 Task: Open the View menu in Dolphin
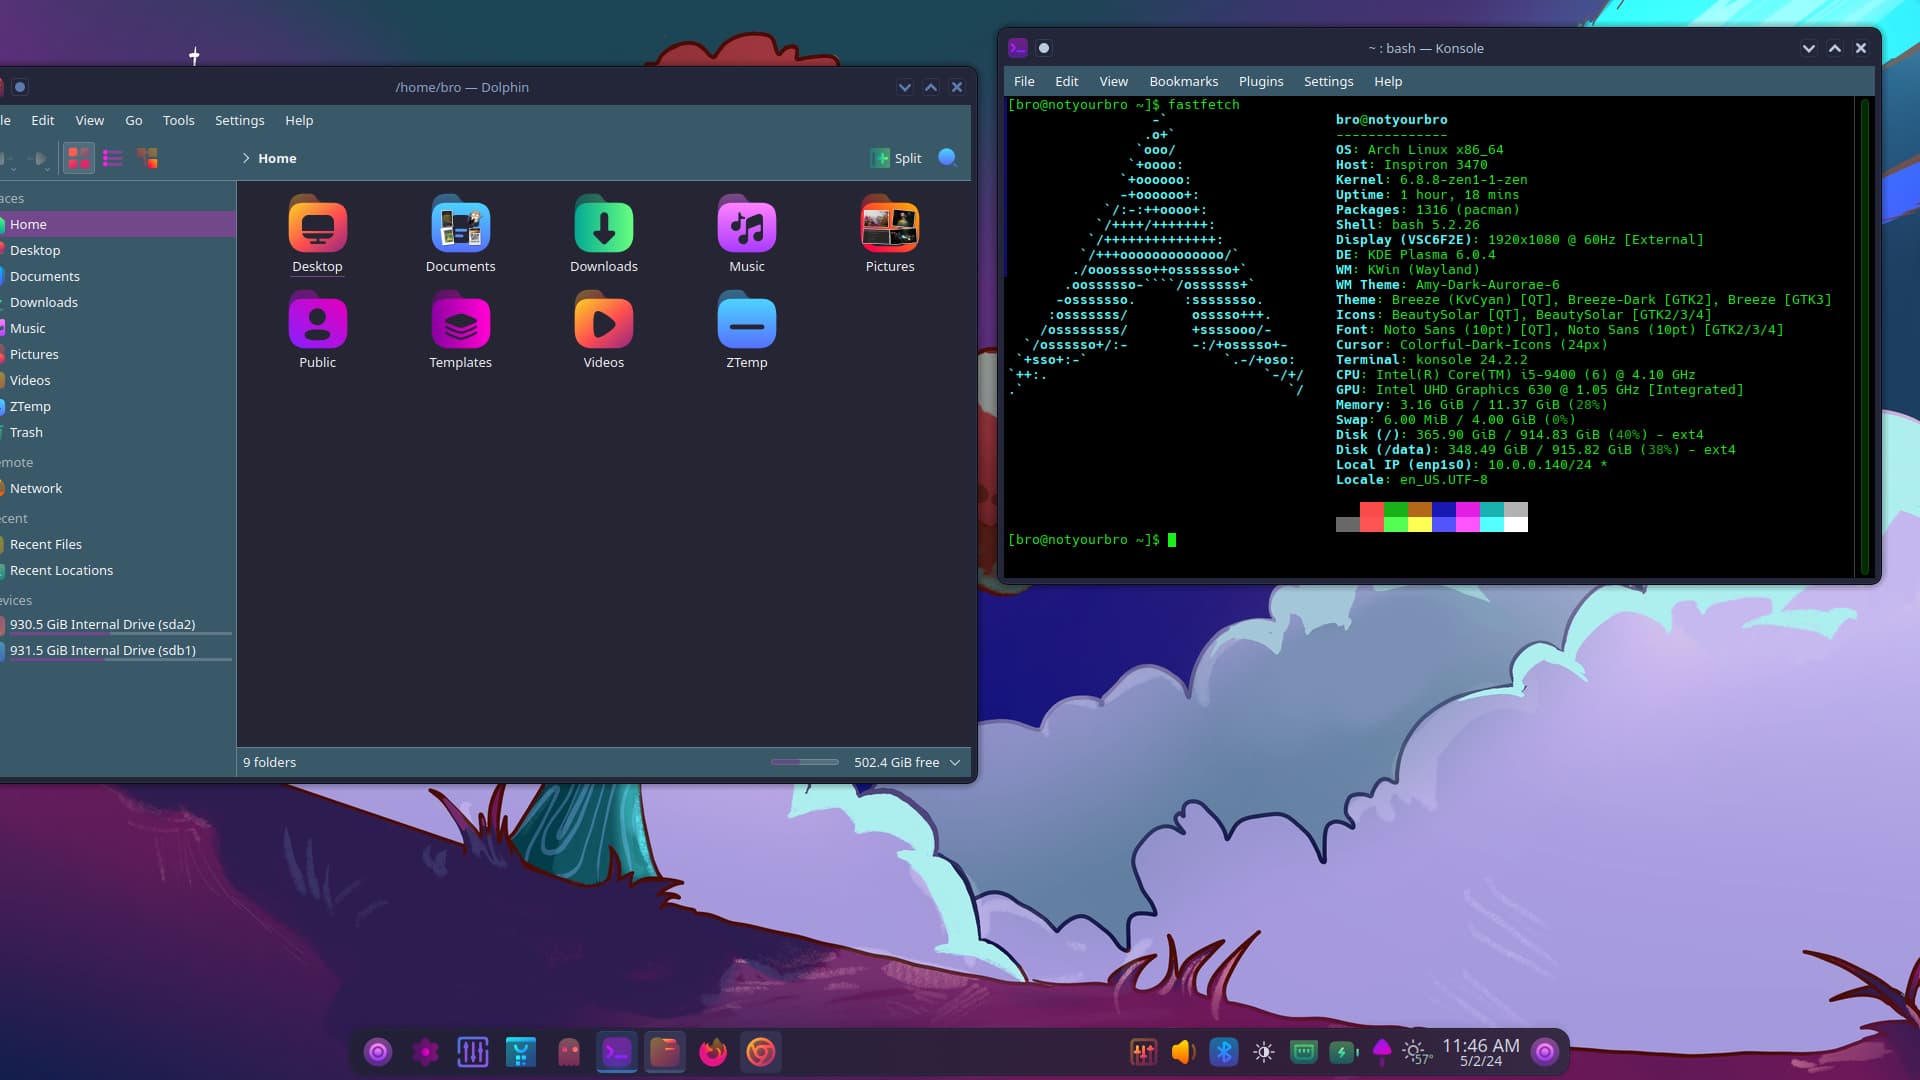pyautogui.click(x=90, y=120)
